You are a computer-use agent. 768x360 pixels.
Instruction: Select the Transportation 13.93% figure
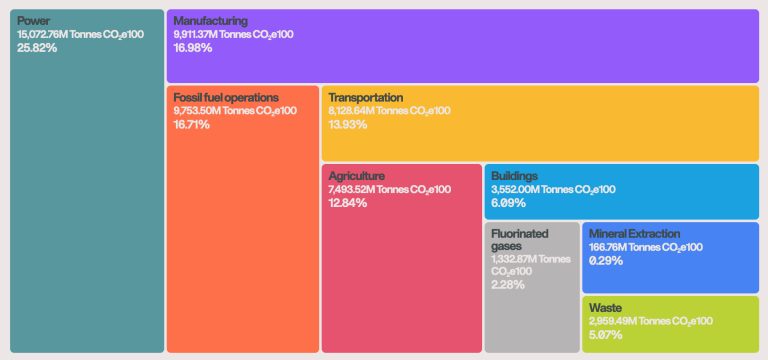click(x=348, y=124)
